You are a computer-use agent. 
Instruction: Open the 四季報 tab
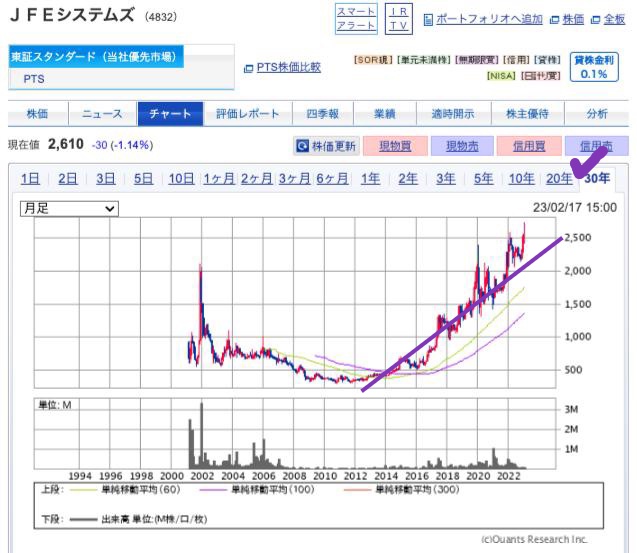[323, 114]
